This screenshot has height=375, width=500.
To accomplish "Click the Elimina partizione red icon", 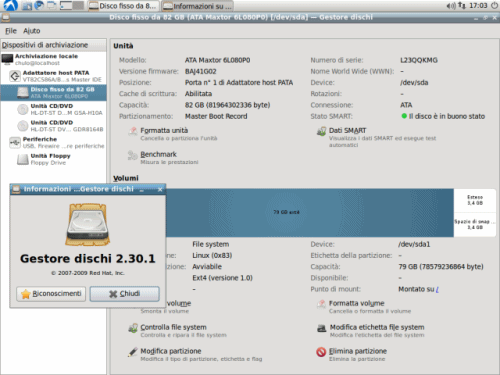I will point(321,352).
